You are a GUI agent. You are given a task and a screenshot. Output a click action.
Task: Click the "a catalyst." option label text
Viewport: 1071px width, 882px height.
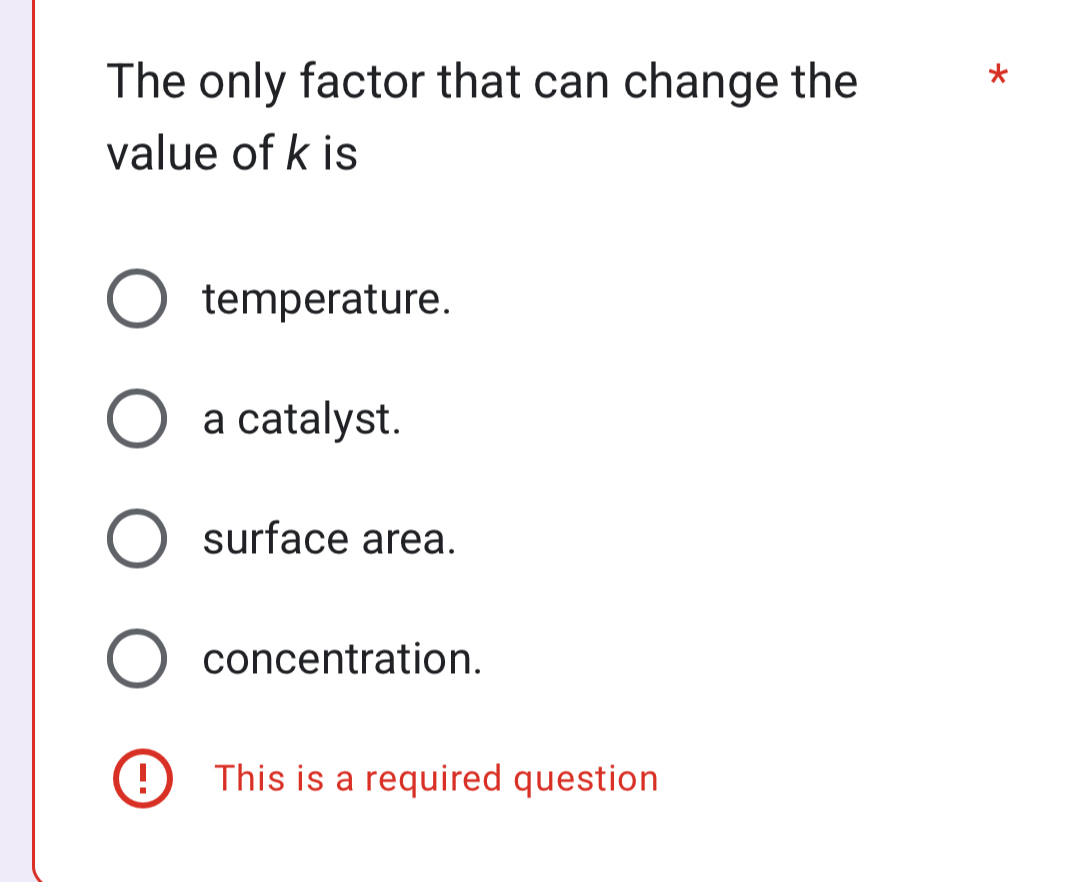pos(301,419)
